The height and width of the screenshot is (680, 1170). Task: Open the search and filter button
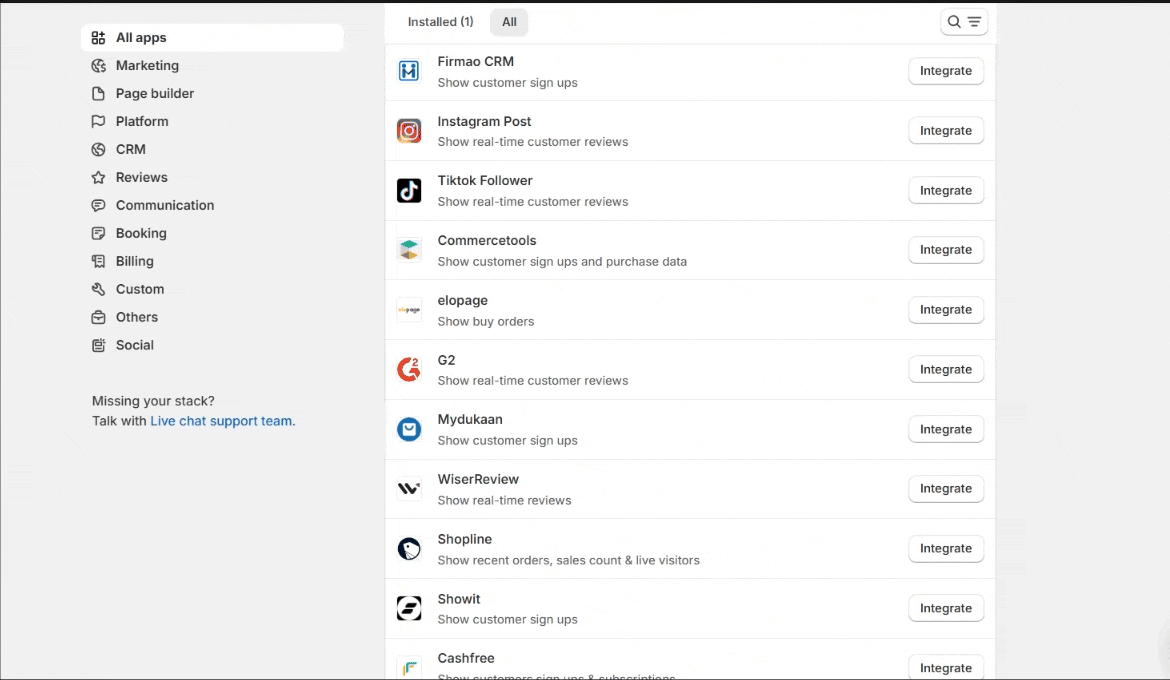click(964, 22)
